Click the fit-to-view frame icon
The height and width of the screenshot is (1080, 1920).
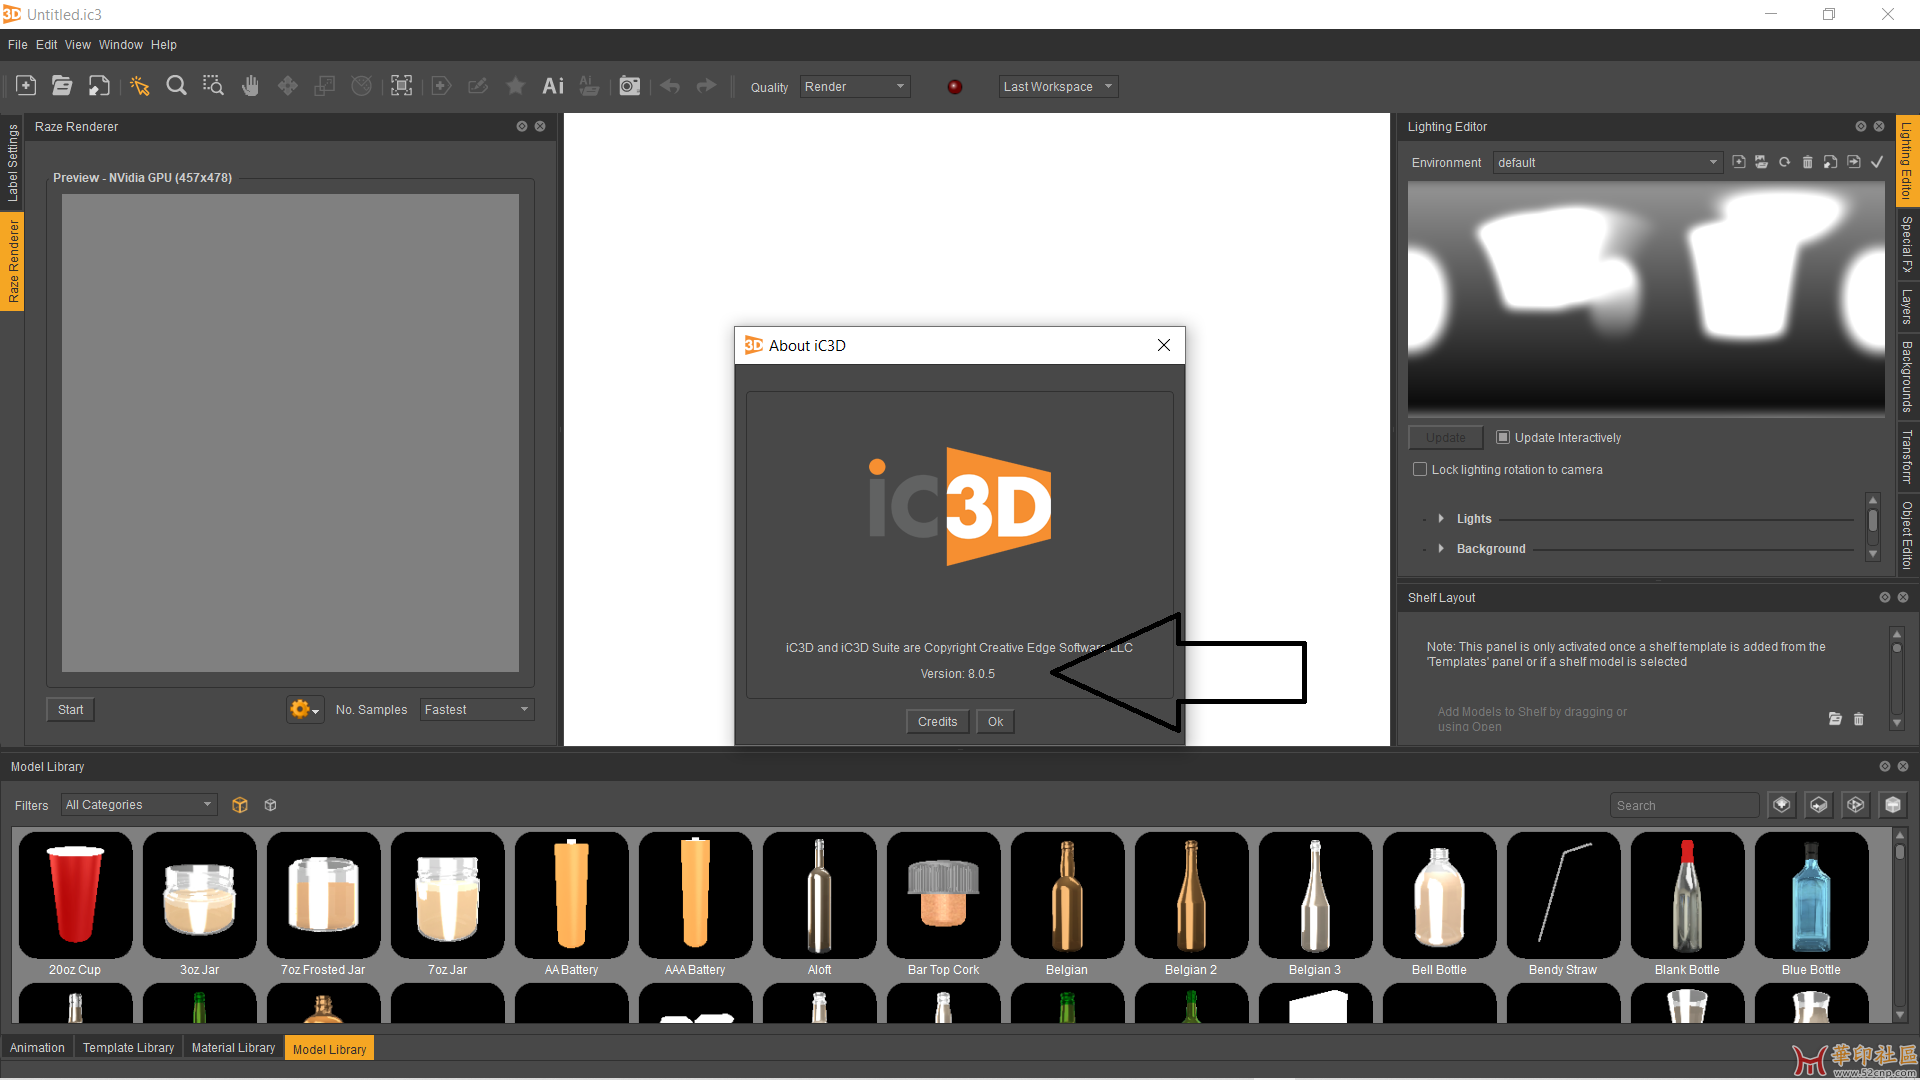tap(401, 86)
